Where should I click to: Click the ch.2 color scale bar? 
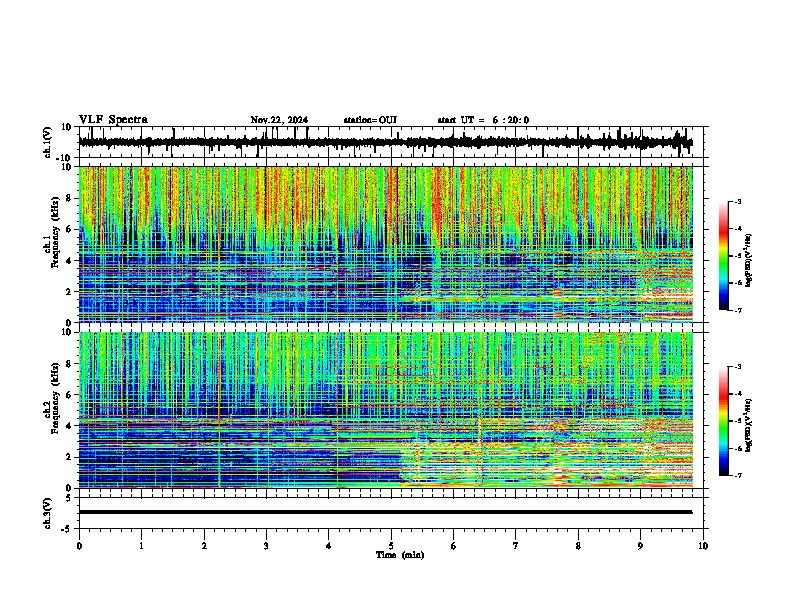[724, 421]
